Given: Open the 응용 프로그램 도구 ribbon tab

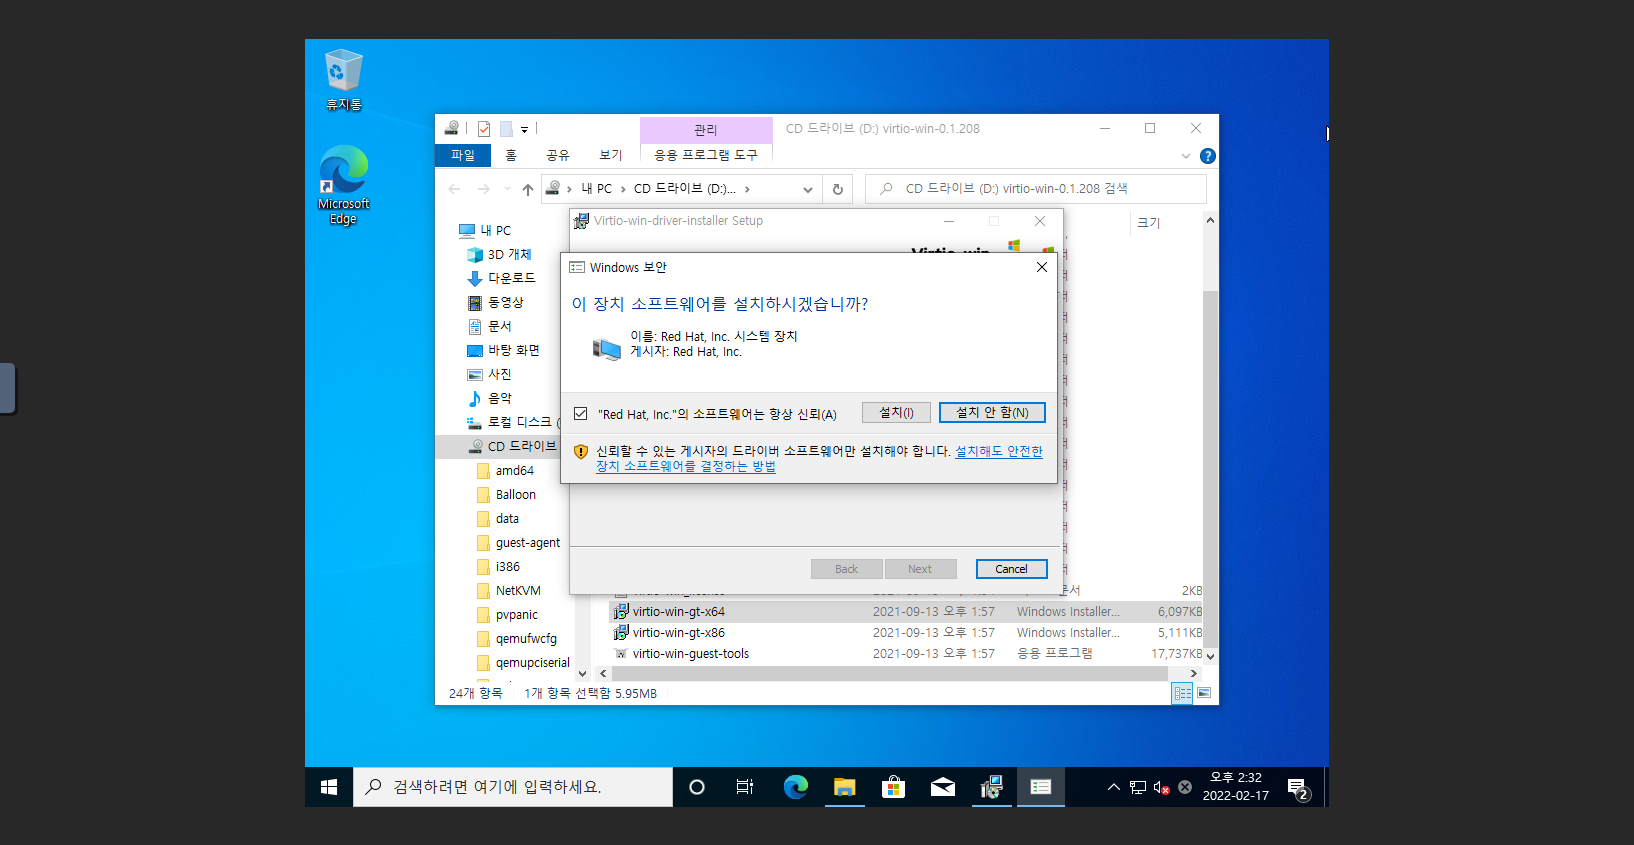Looking at the screenshot, I should 706,155.
